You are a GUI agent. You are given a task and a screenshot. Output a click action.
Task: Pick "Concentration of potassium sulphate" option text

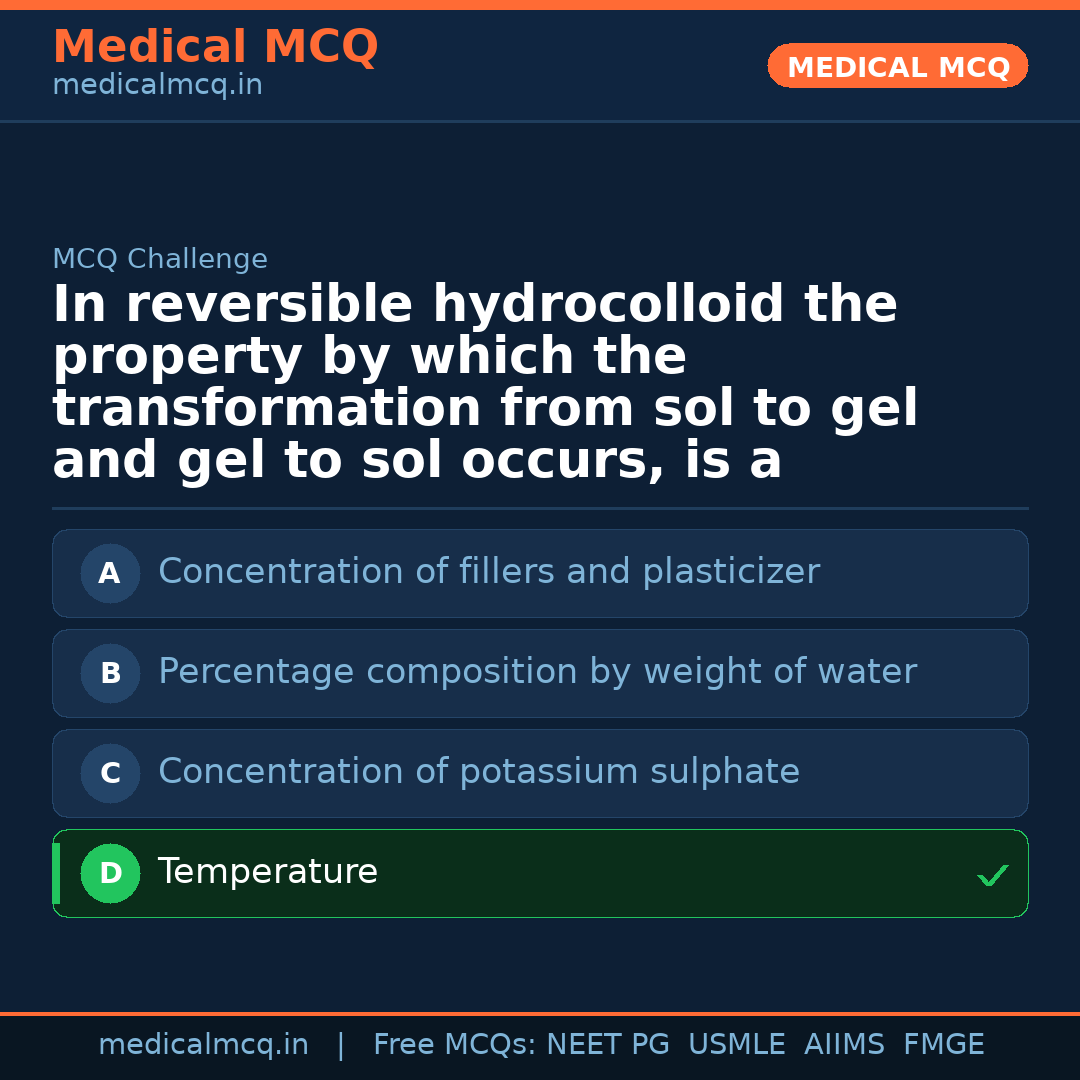click(478, 772)
